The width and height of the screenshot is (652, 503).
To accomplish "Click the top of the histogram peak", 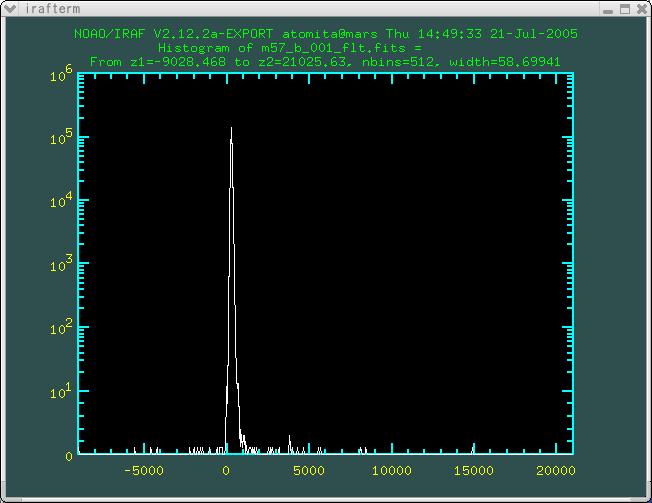I will click(231, 129).
